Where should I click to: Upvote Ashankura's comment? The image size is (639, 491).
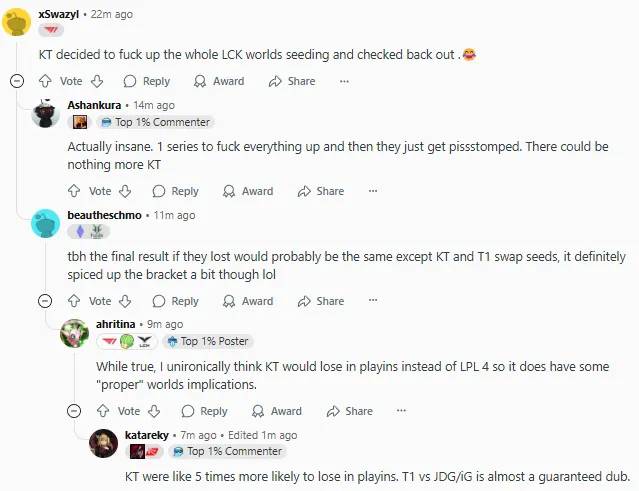tap(74, 191)
